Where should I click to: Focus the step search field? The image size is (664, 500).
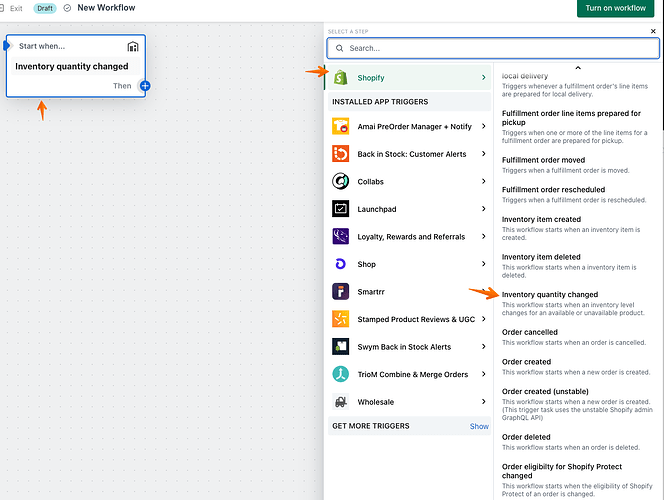(493, 48)
